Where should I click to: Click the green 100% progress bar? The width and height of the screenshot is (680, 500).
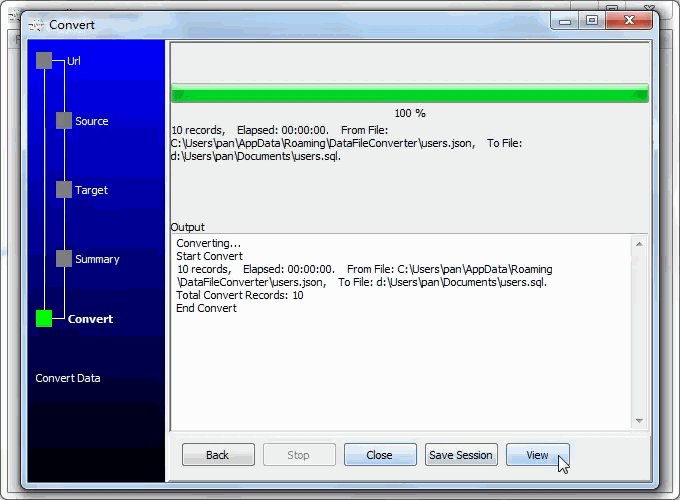point(409,95)
